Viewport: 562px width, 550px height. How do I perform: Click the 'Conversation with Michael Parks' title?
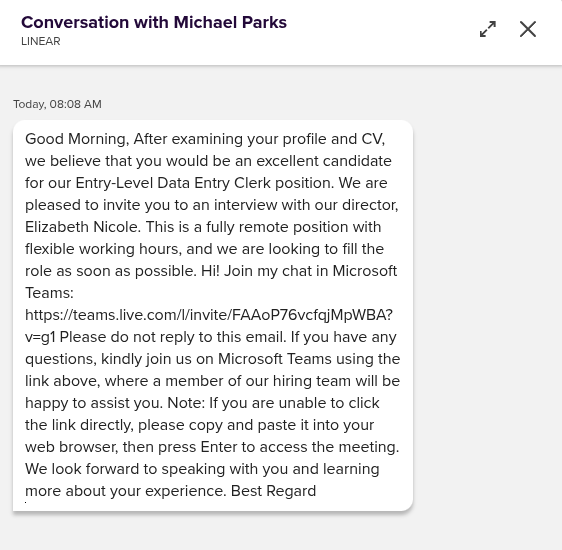coord(154,22)
